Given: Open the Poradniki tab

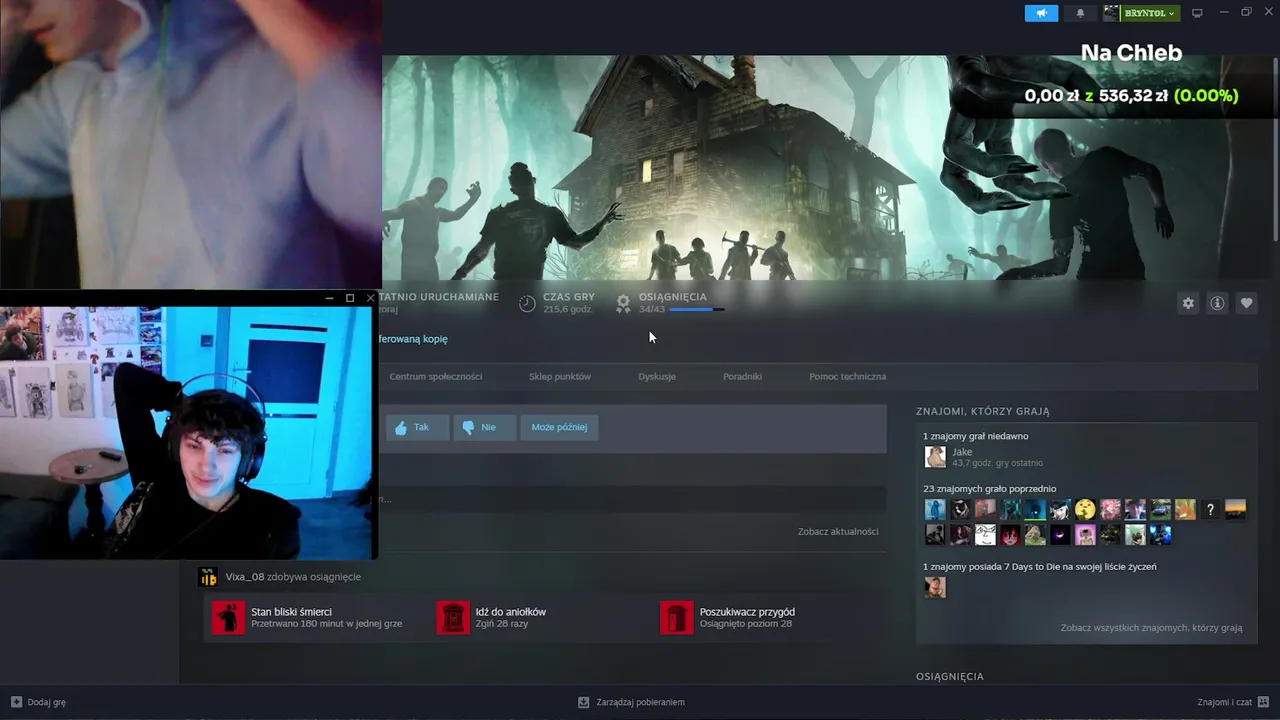Looking at the screenshot, I should click(x=742, y=377).
